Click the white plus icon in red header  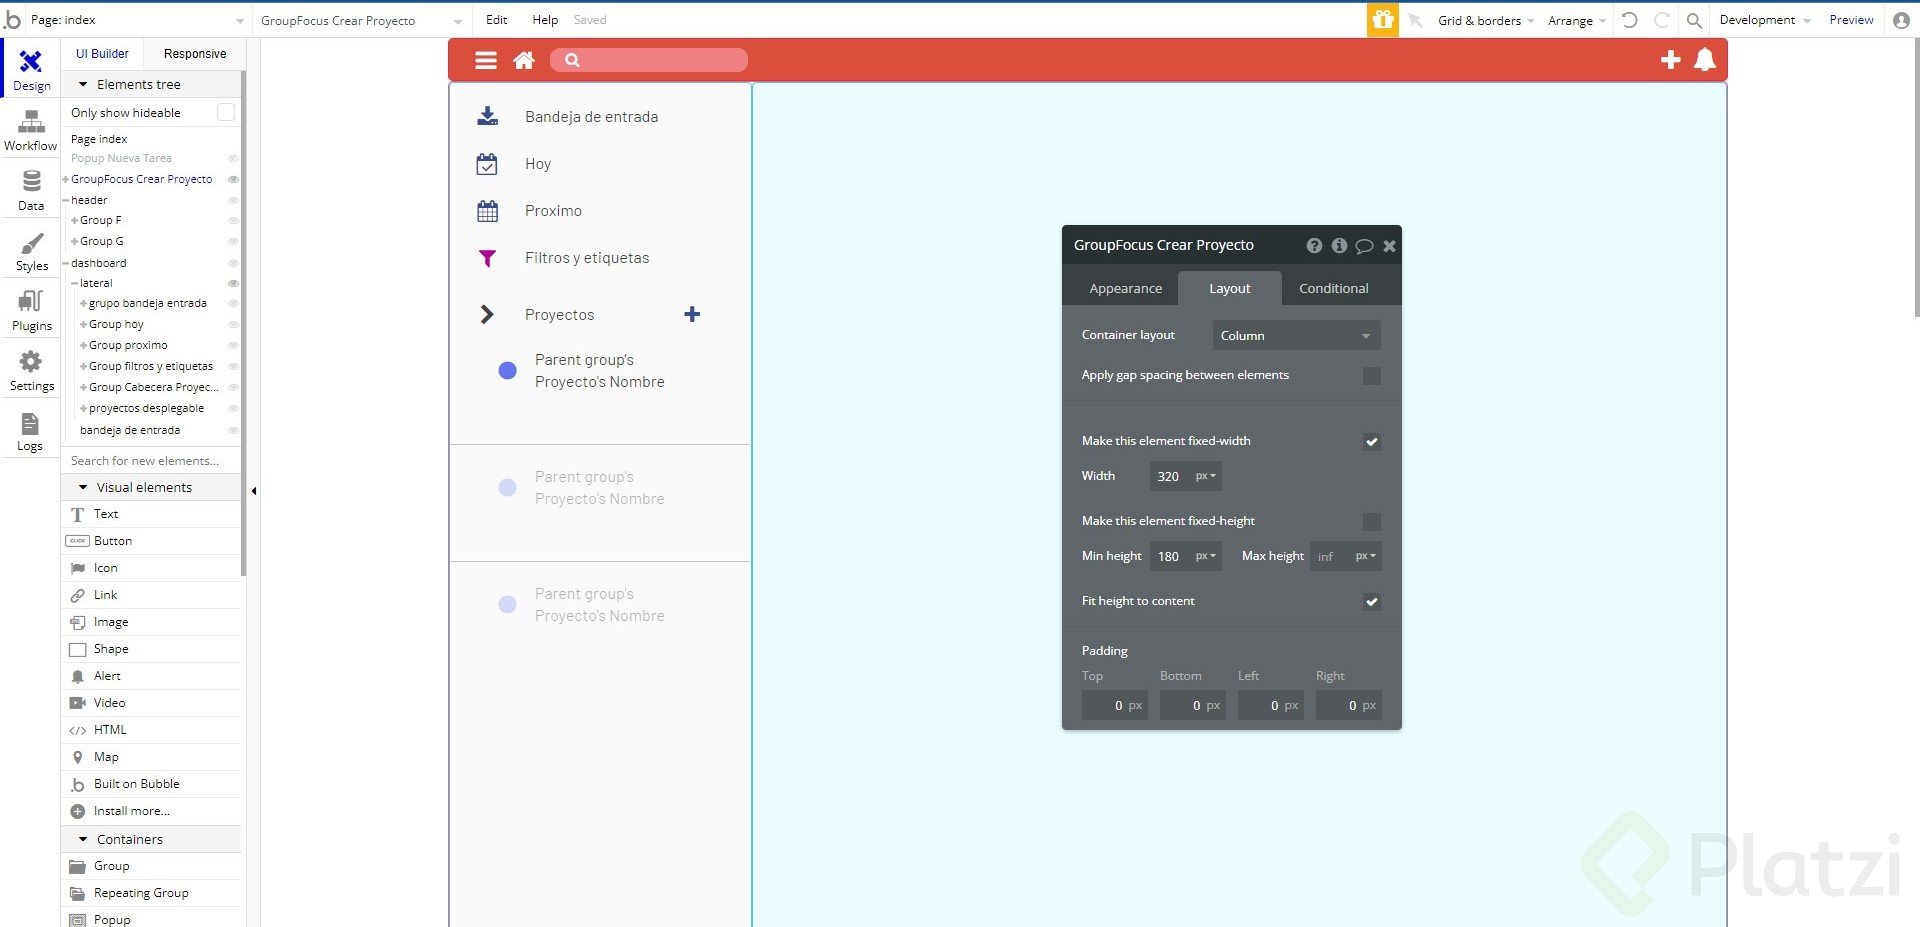point(1670,60)
